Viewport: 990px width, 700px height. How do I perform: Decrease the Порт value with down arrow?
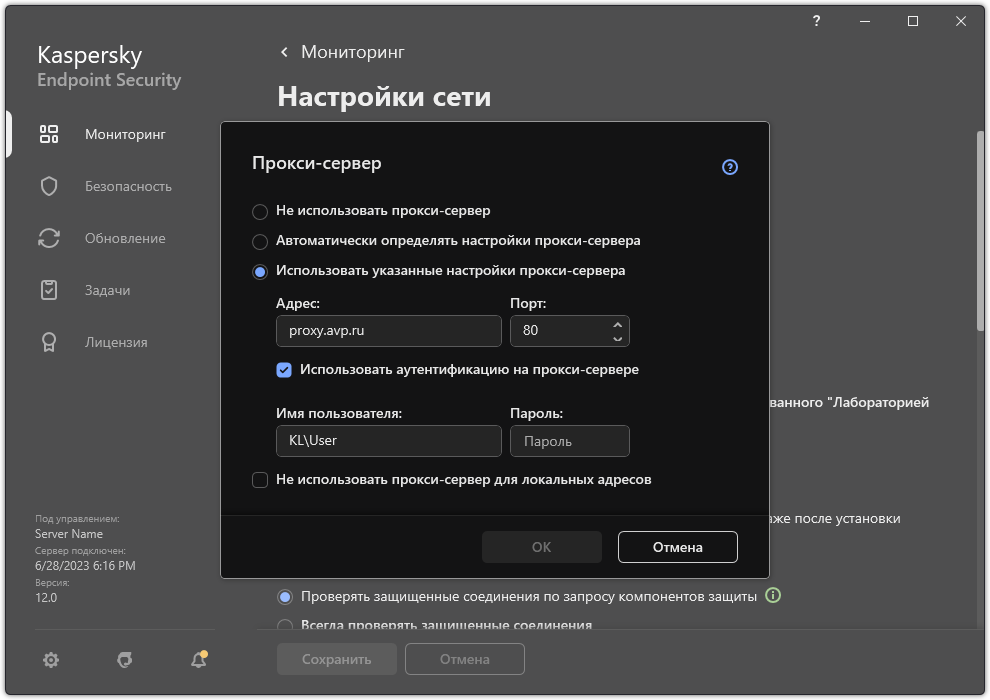click(x=618, y=337)
